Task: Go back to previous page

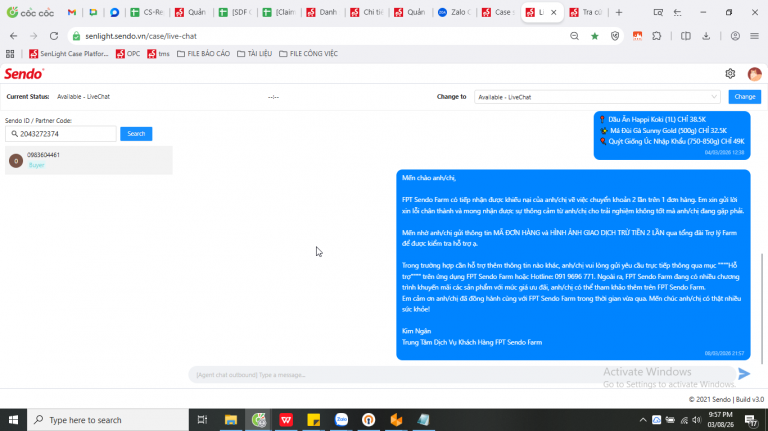Action: (13, 36)
